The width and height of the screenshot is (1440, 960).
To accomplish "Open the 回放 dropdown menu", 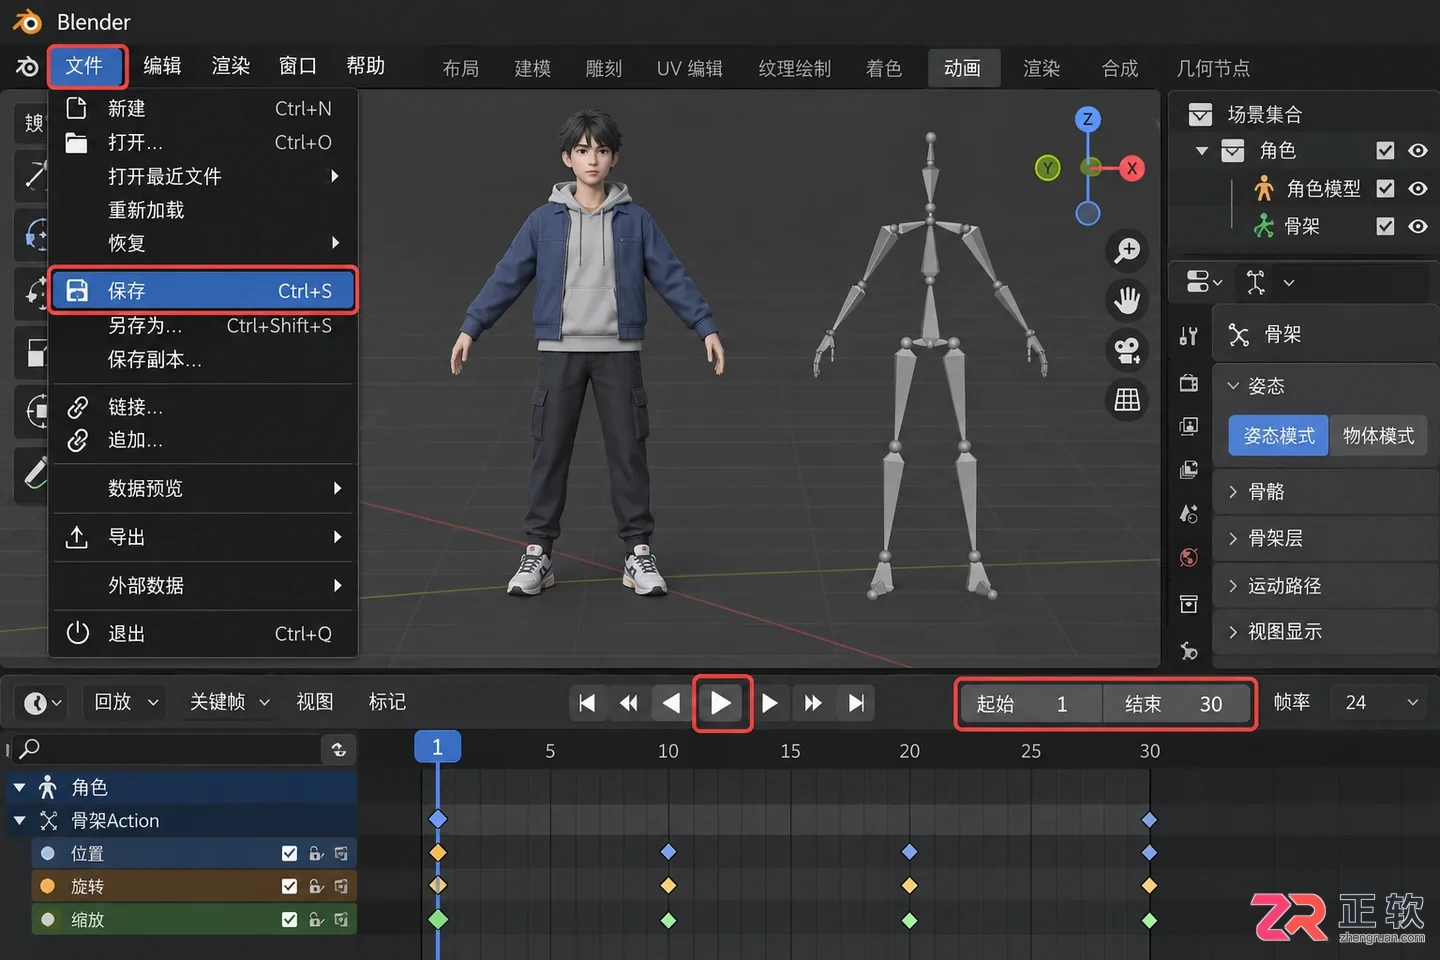I will pyautogui.click(x=125, y=702).
